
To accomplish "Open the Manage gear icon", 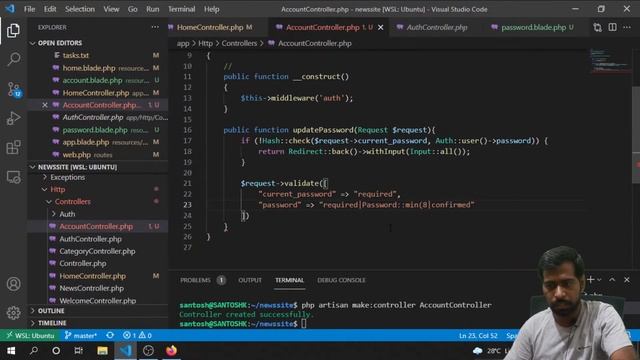I will pyautogui.click(x=13, y=313).
